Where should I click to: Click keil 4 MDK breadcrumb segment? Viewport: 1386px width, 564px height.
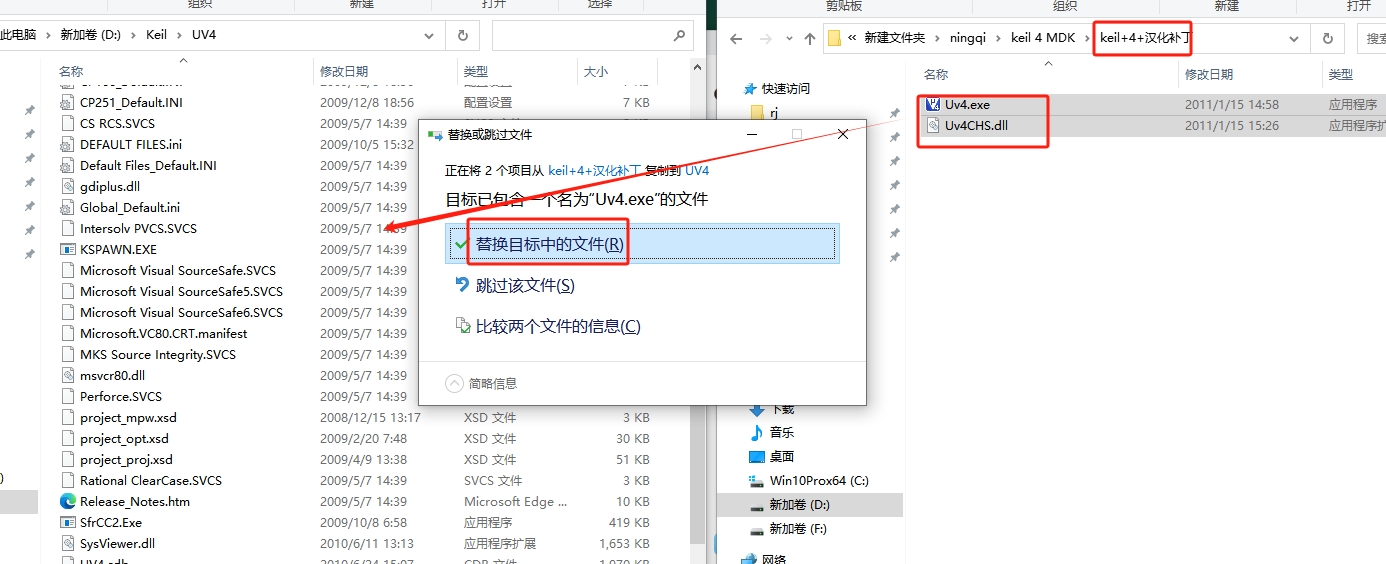[1044, 38]
